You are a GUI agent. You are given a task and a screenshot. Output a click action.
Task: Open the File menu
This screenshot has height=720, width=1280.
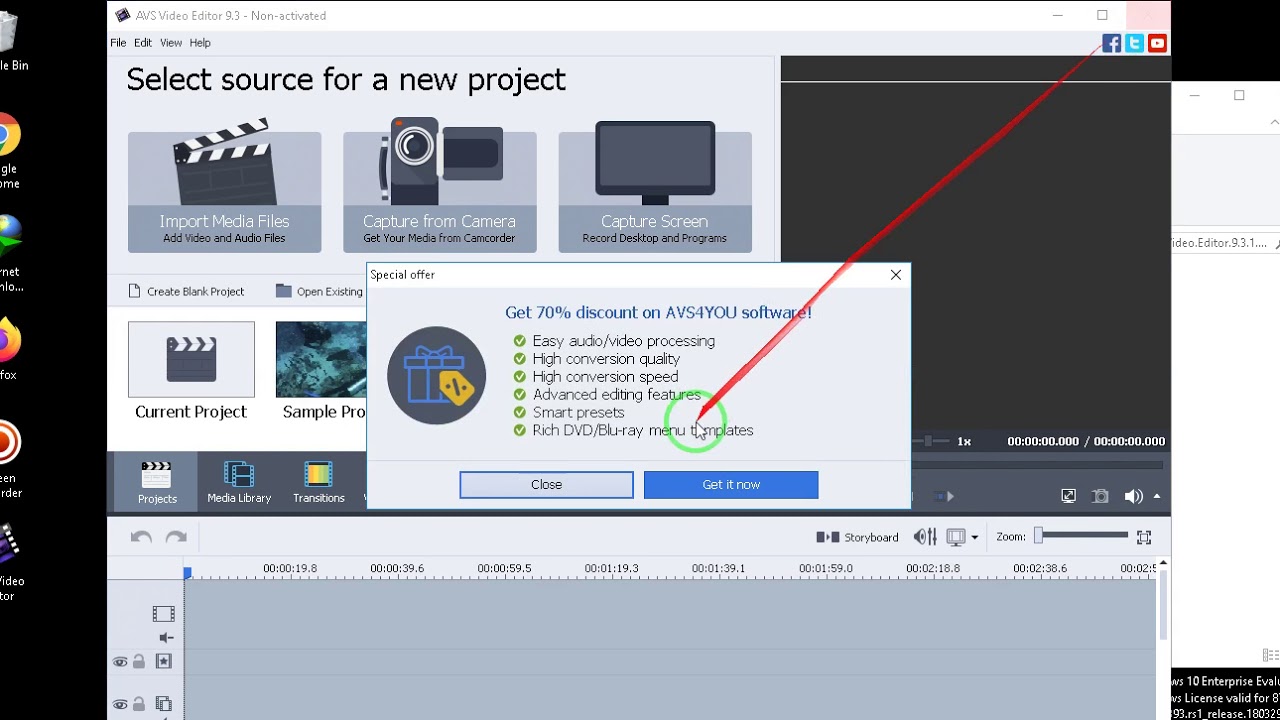(x=118, y=43)
